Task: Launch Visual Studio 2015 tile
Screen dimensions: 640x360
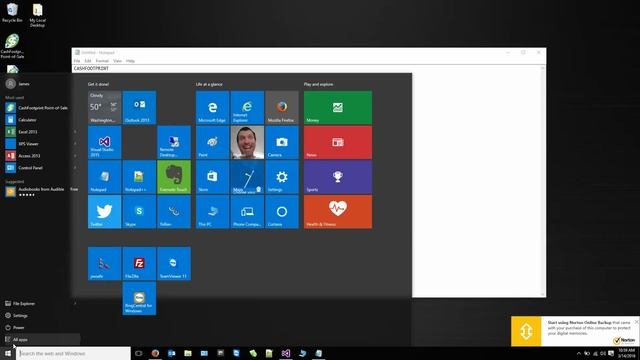Action: 104,142
